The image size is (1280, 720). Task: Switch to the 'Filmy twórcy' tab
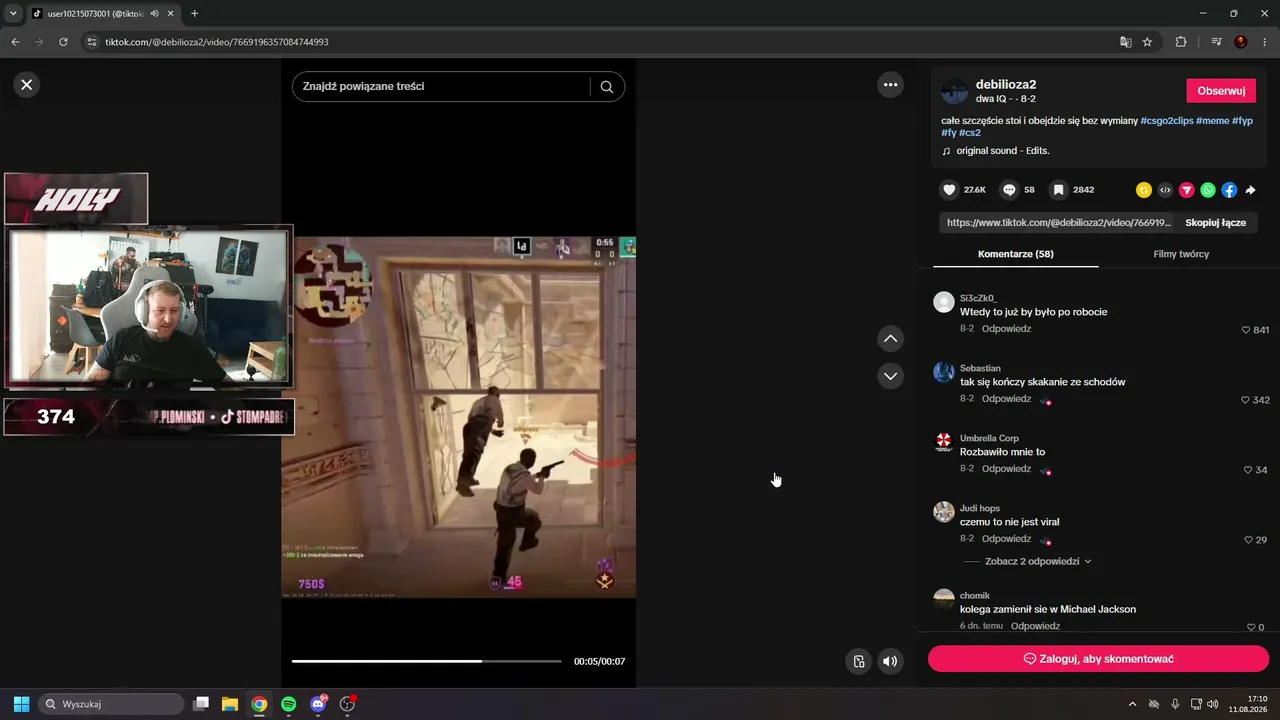pos(1181,254)
